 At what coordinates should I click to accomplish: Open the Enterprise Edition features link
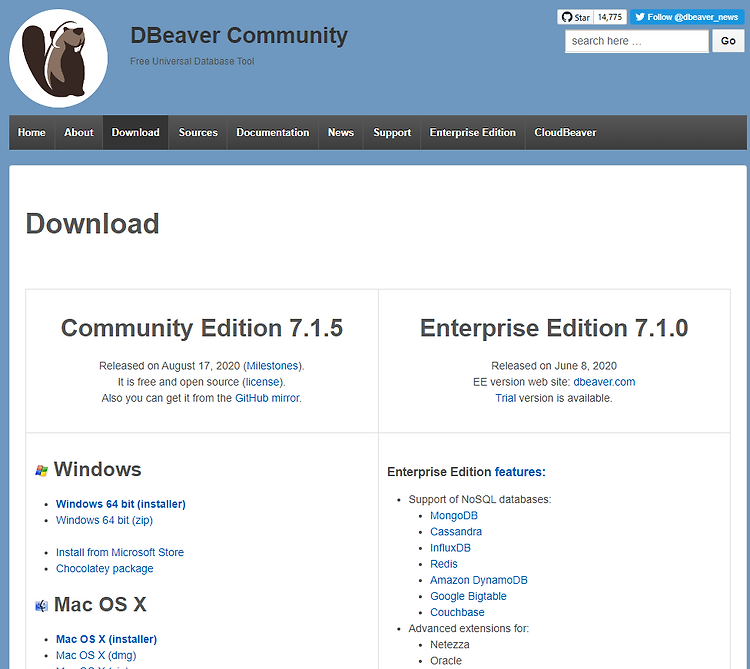[x=520, y=472]
